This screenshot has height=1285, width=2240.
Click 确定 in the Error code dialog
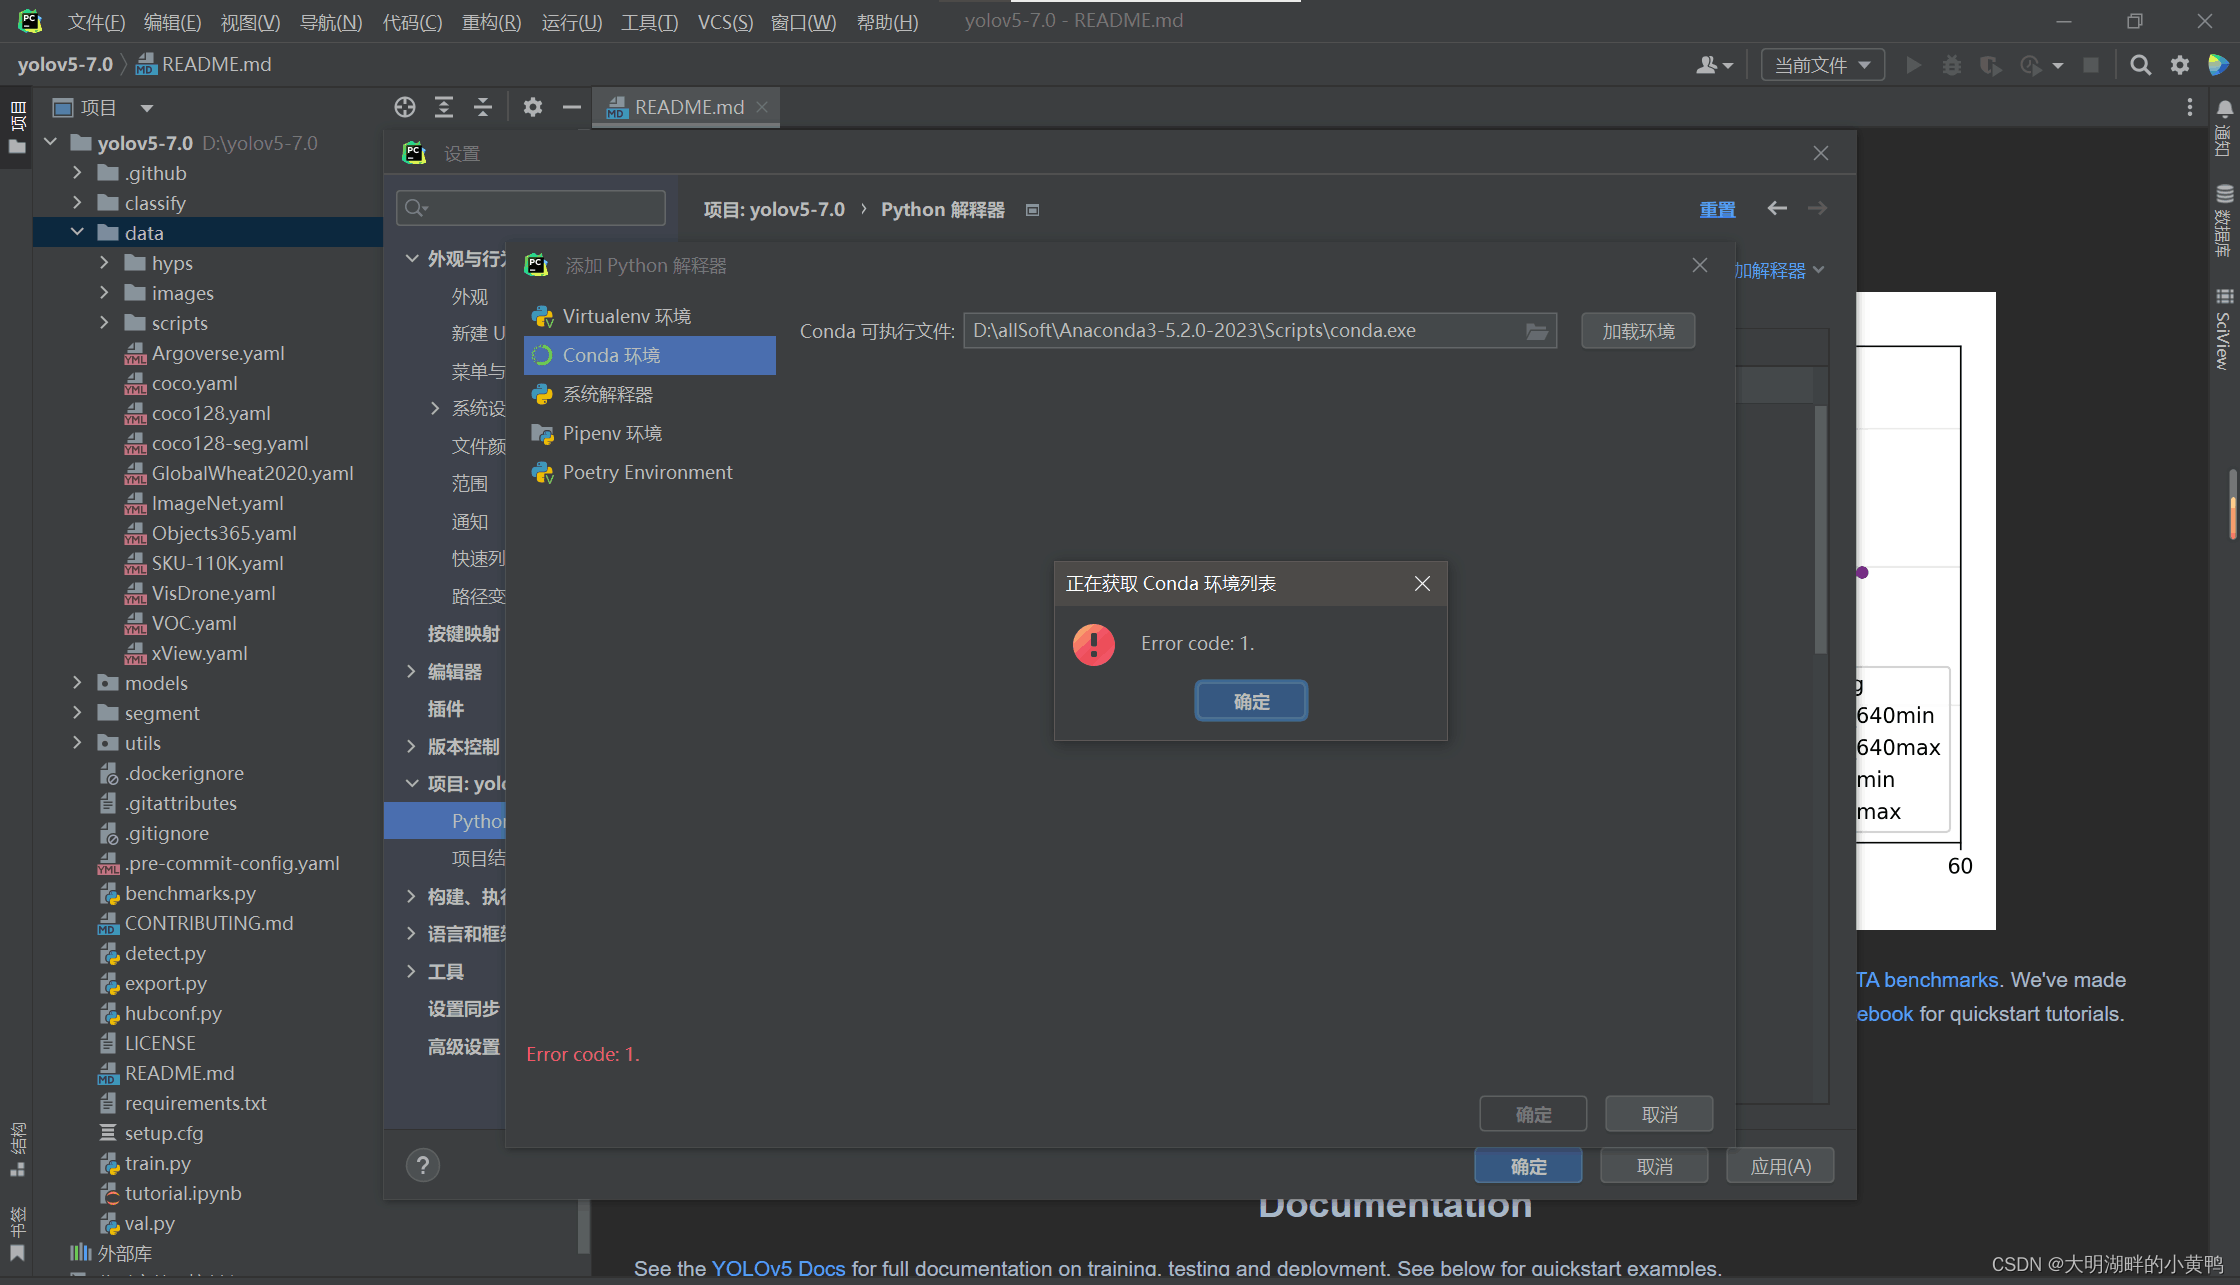(1251, 701)
